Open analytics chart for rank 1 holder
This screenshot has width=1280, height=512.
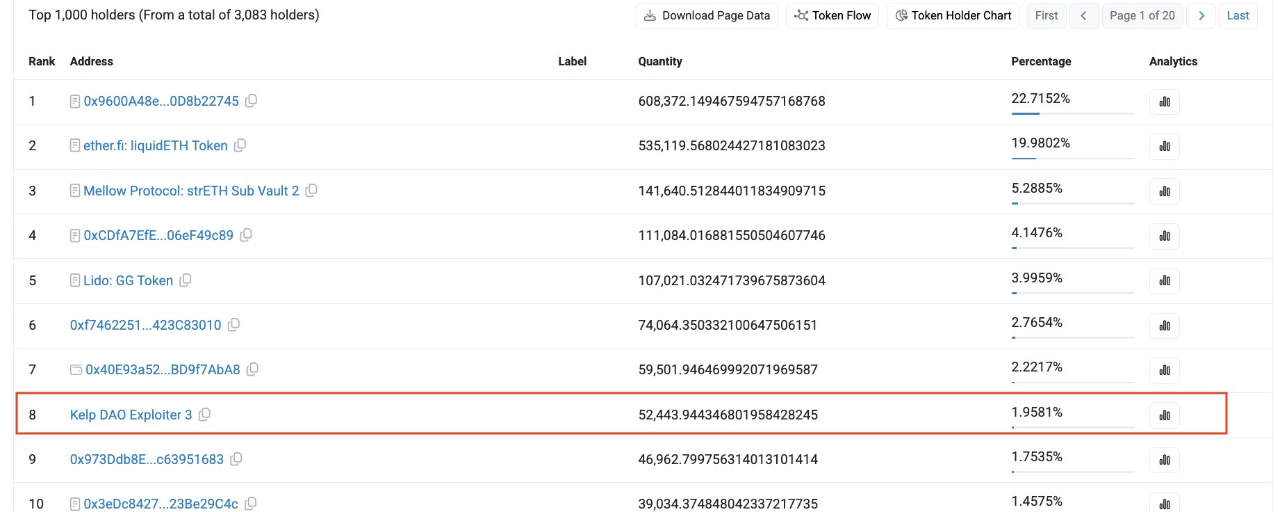click(x=1164, y=102)
